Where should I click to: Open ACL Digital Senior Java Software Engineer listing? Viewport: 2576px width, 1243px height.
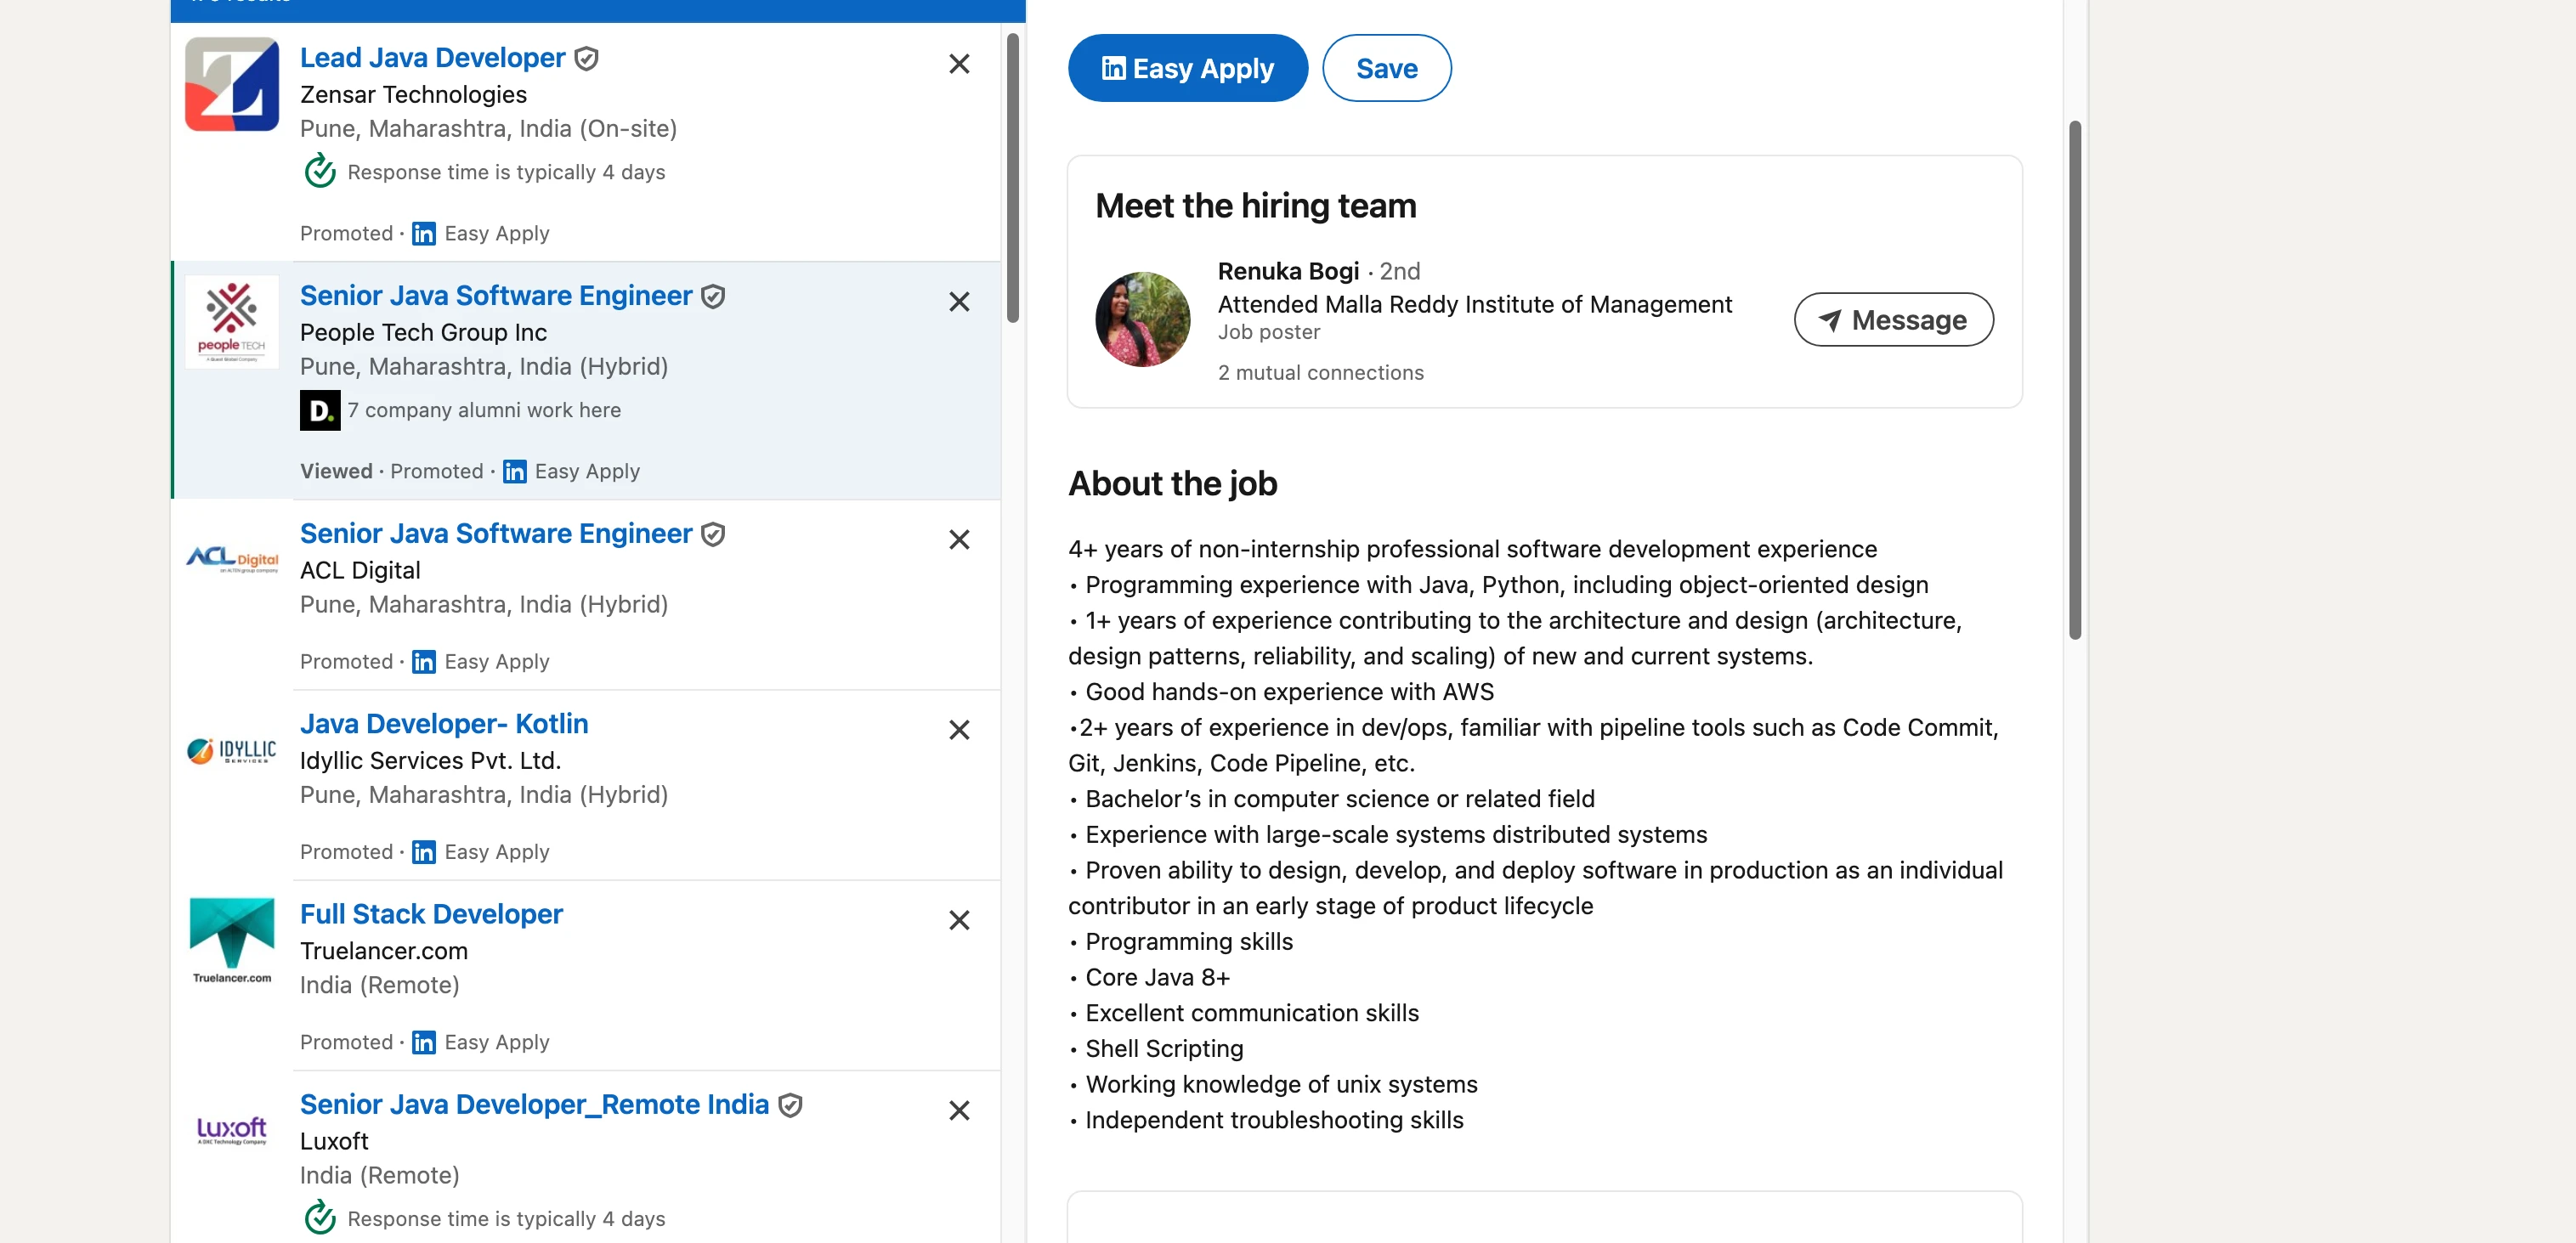[496, 534]
